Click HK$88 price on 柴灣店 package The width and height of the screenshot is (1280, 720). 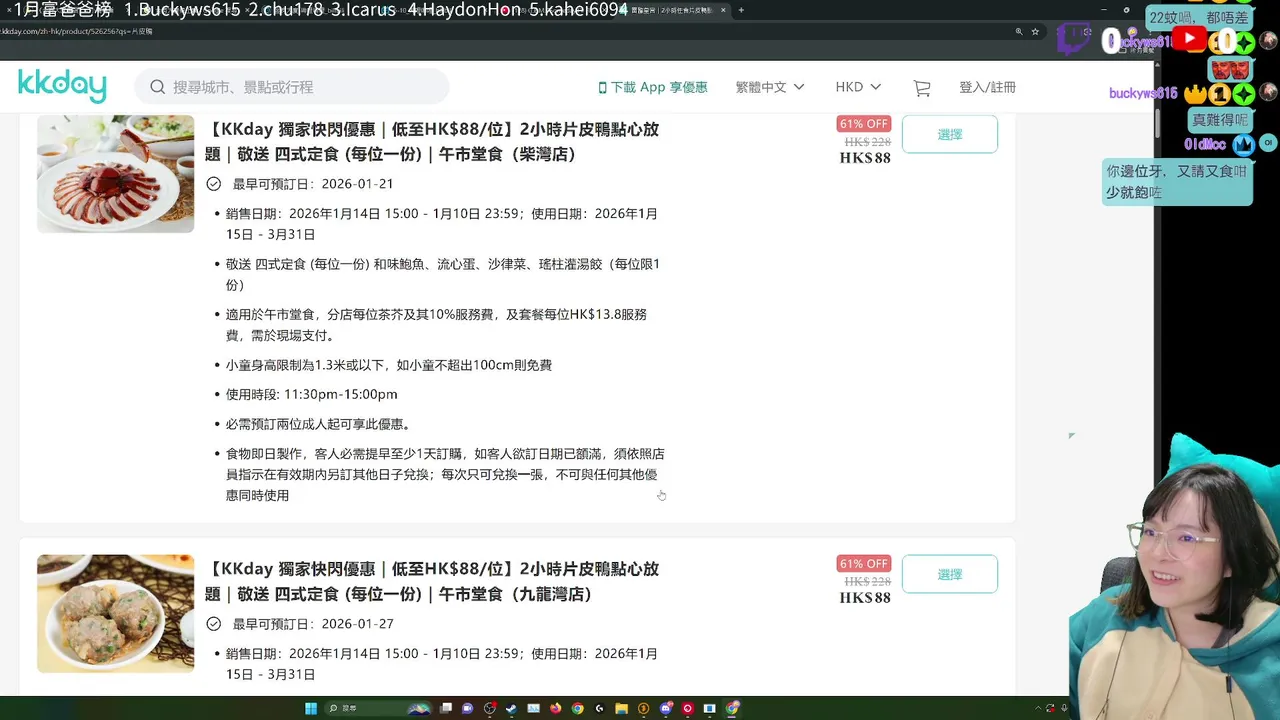click(865, 158)
